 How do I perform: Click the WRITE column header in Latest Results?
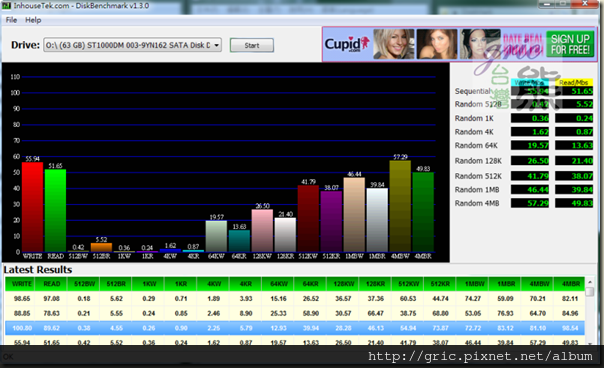(x=20, y=284)
